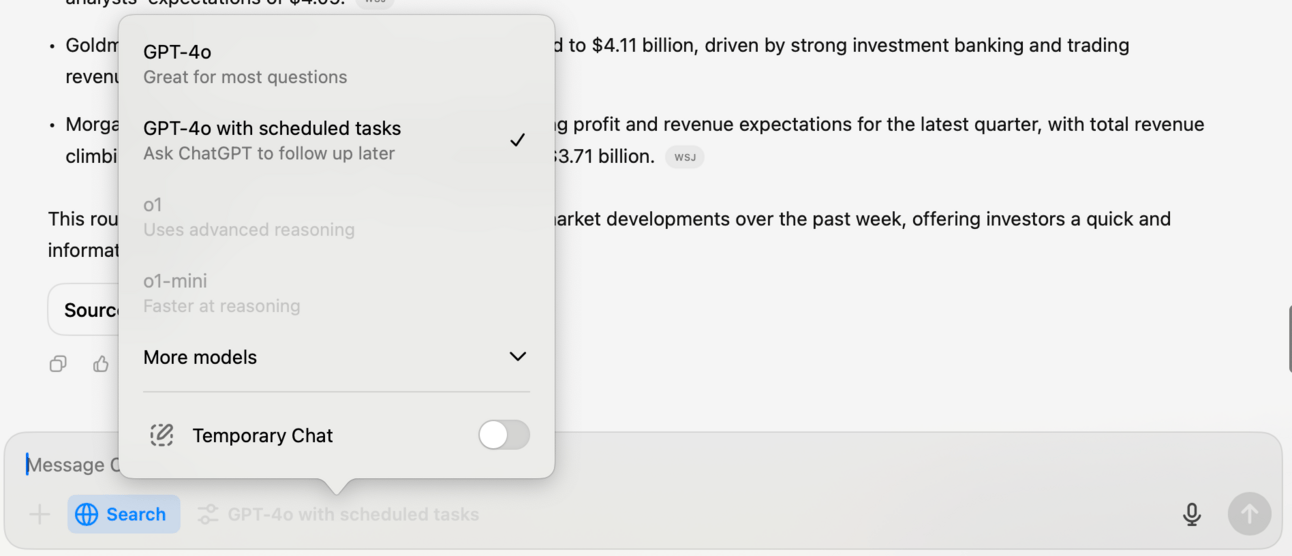This screenshot has height=556, width=1292.
Task: Open attachments with the plus icon
Action: click(39, 514)
